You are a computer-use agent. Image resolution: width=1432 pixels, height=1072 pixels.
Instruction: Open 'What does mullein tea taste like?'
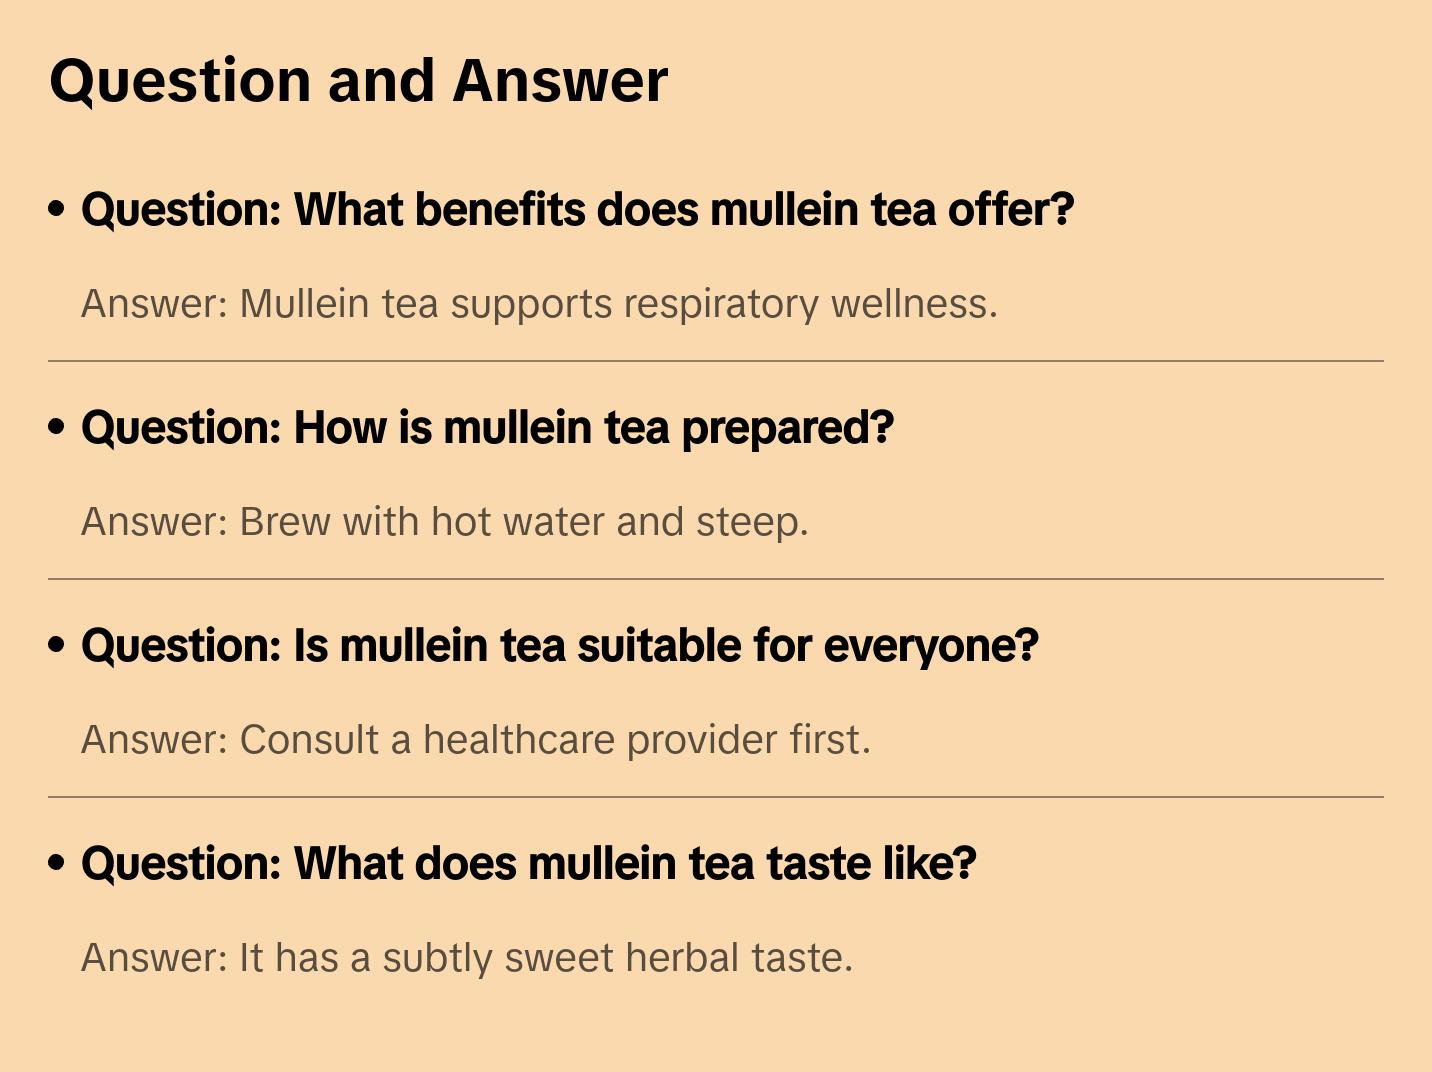[528, 864]
